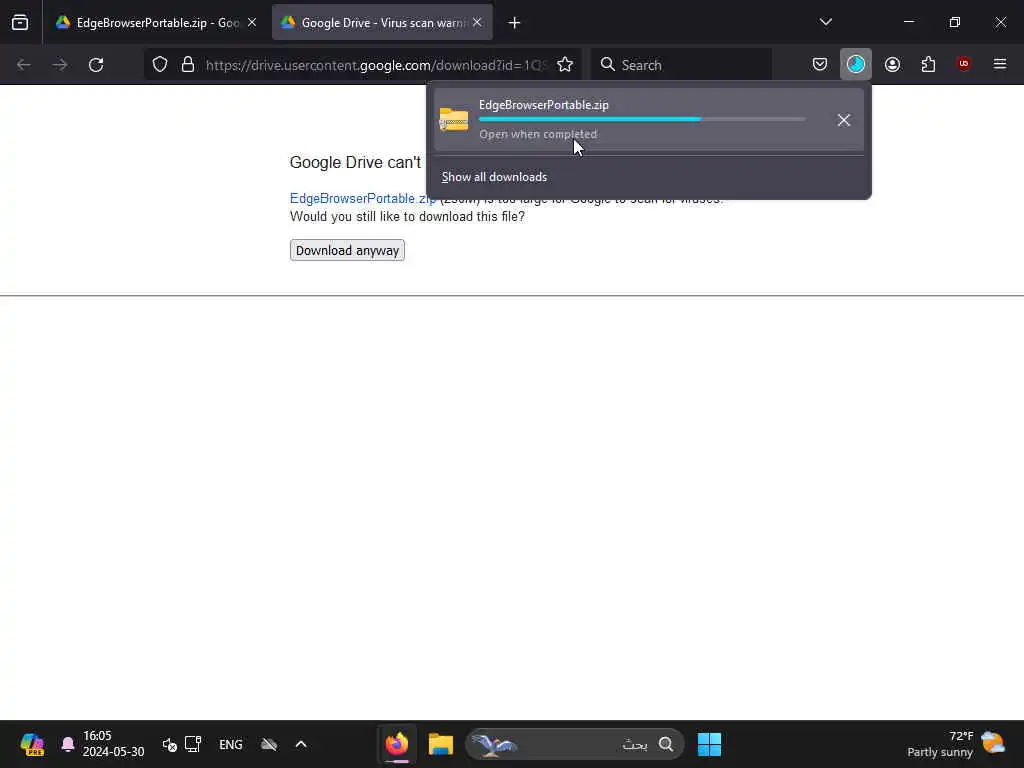Open notifications bell in the taskbar
The image size is (1024, 768).
[x=67, y=744]
